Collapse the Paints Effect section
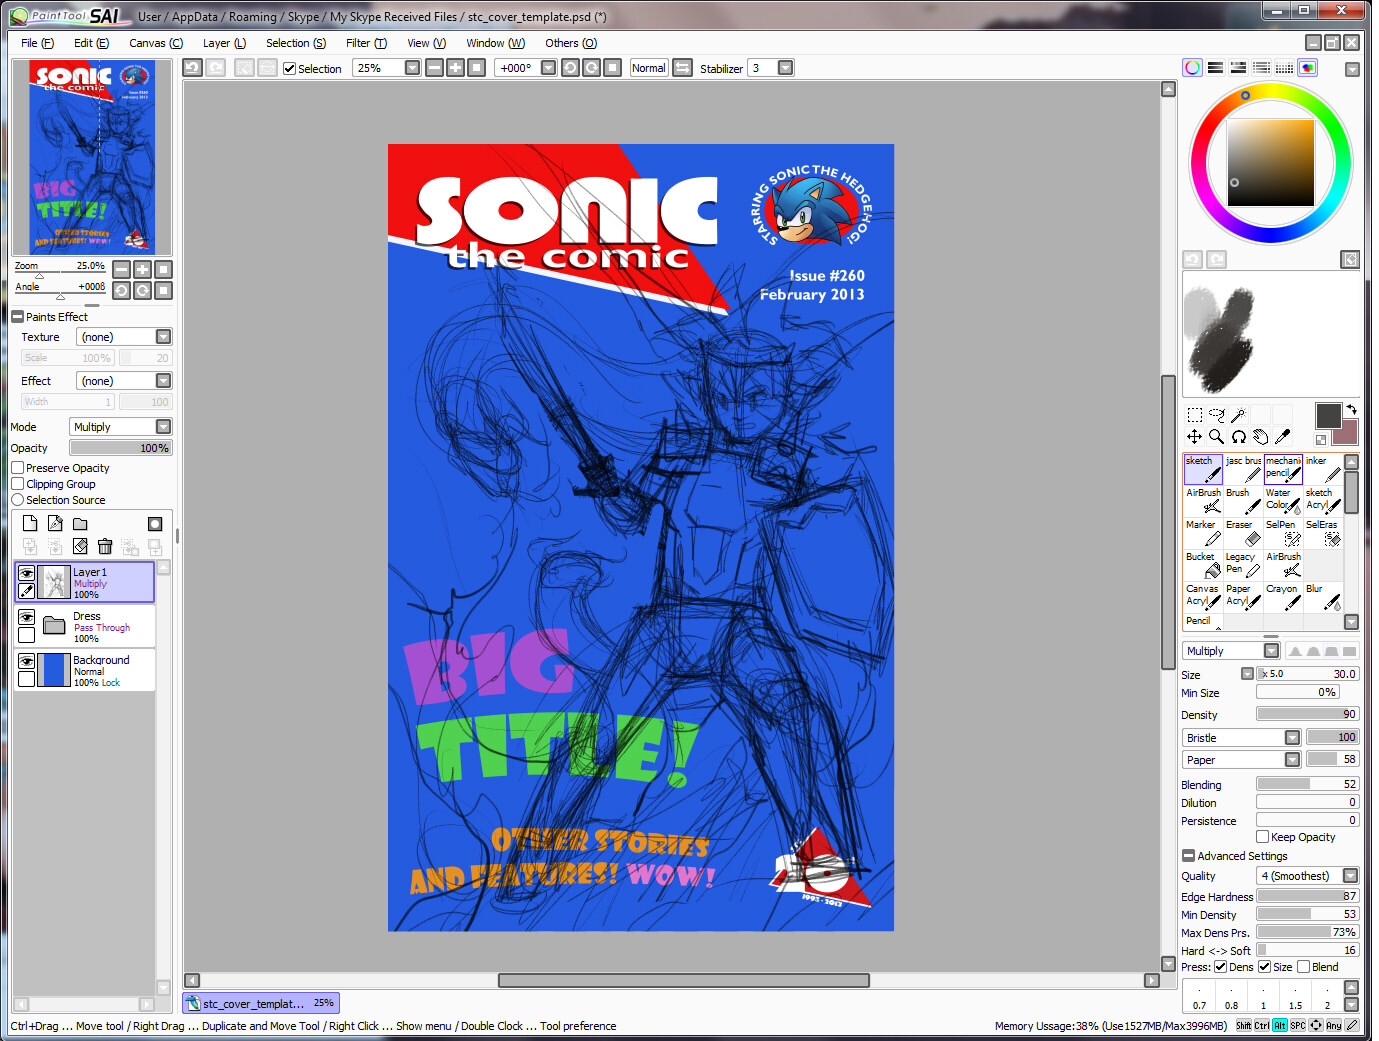 pyautogui.click(x=17, y=317)
